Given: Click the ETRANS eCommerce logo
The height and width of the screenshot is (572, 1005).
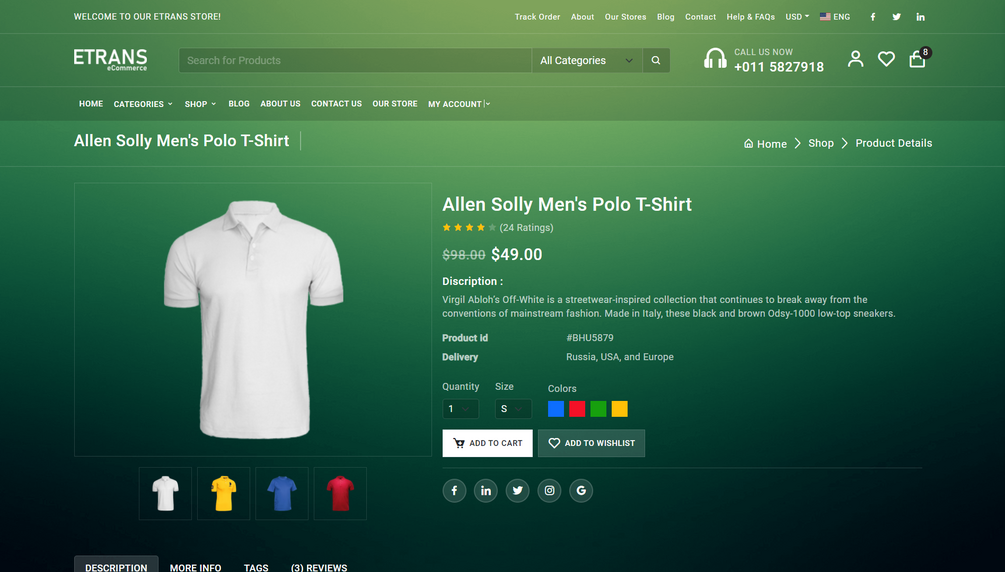Looking at the screenshot, I should (x=110, y=60).
